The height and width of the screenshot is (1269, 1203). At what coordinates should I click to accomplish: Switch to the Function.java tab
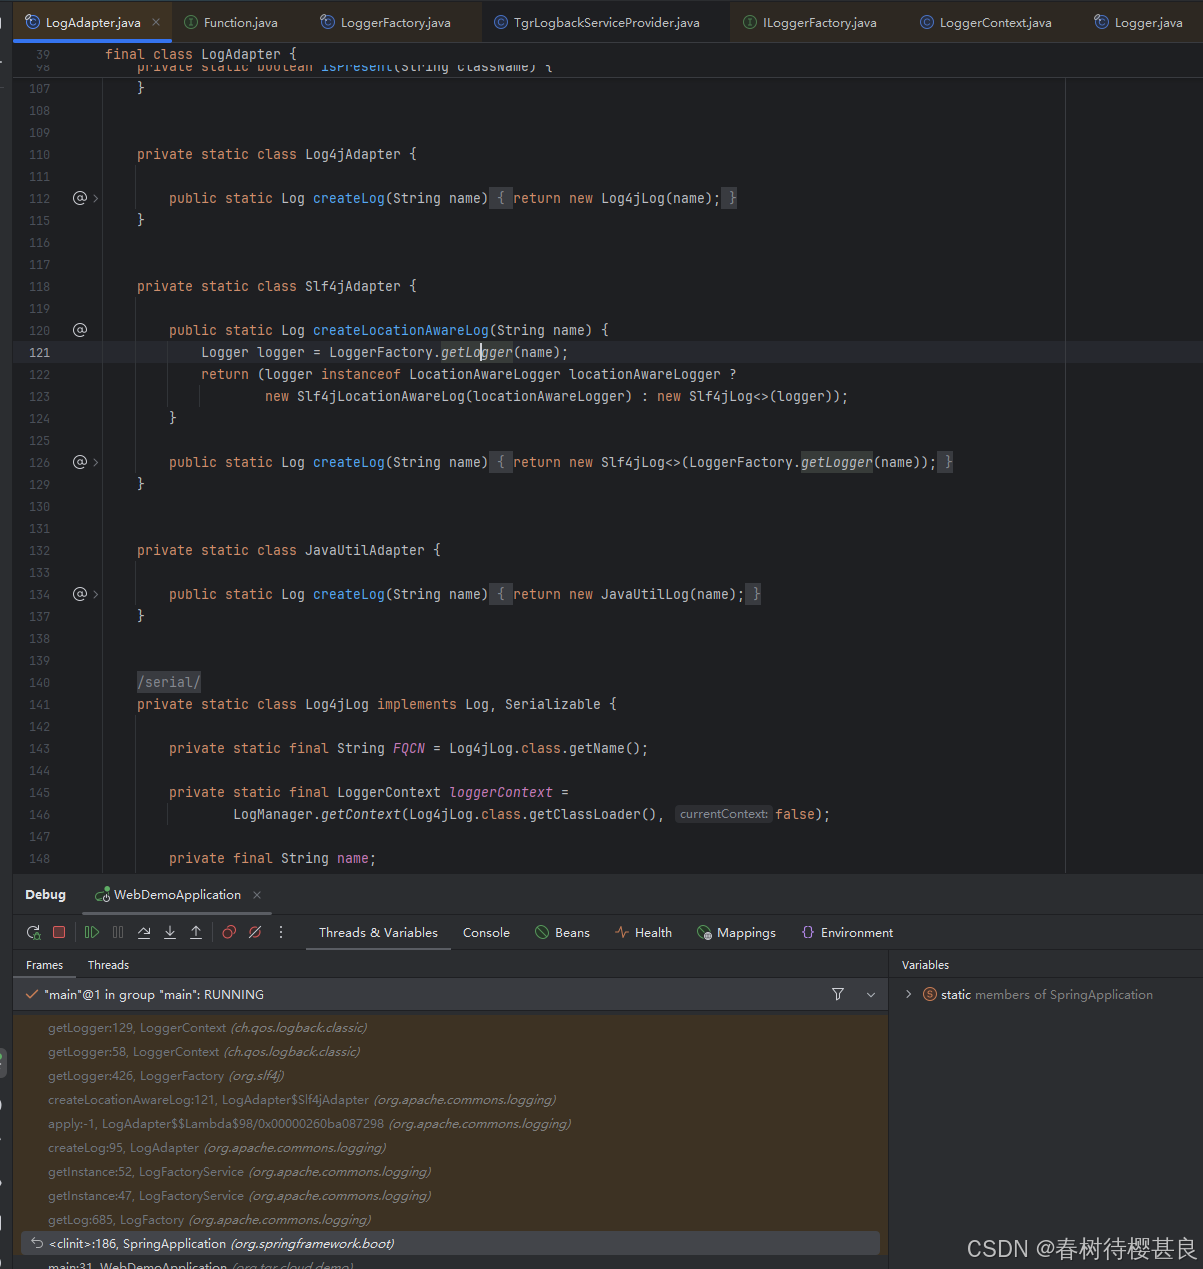pyautogui.click(x=231, y=22)
